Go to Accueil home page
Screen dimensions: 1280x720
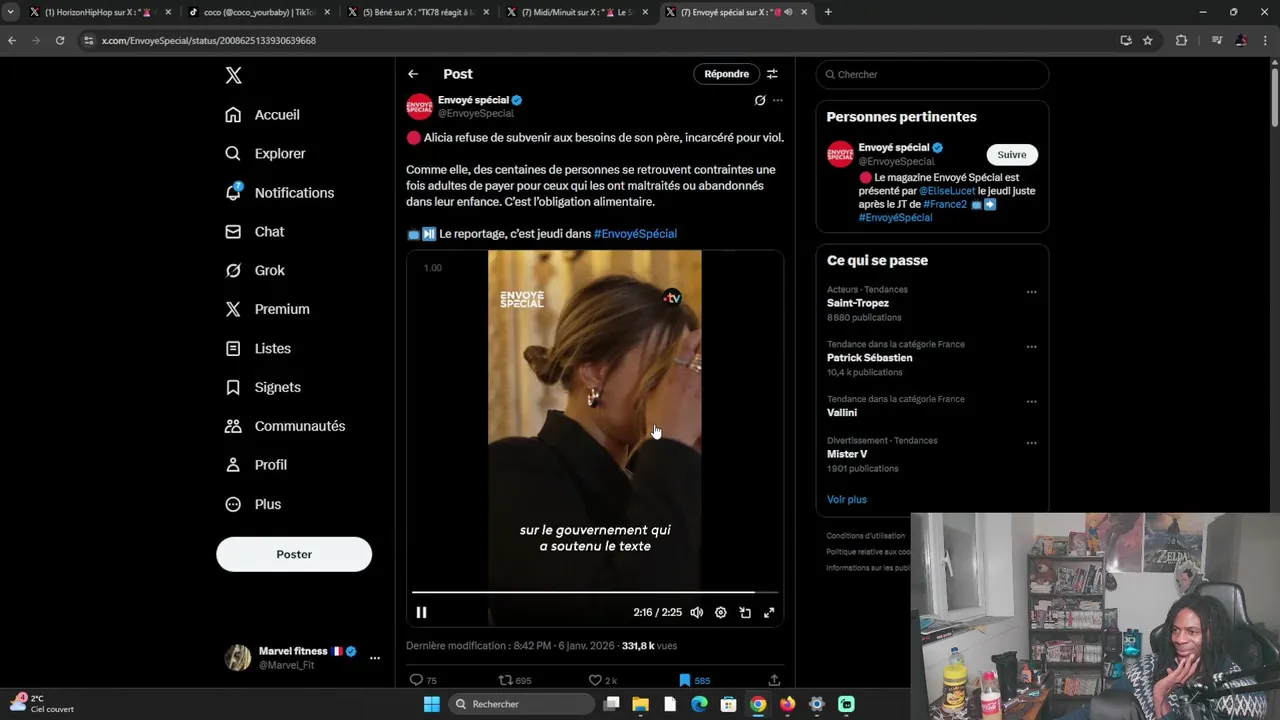point(263,115)
